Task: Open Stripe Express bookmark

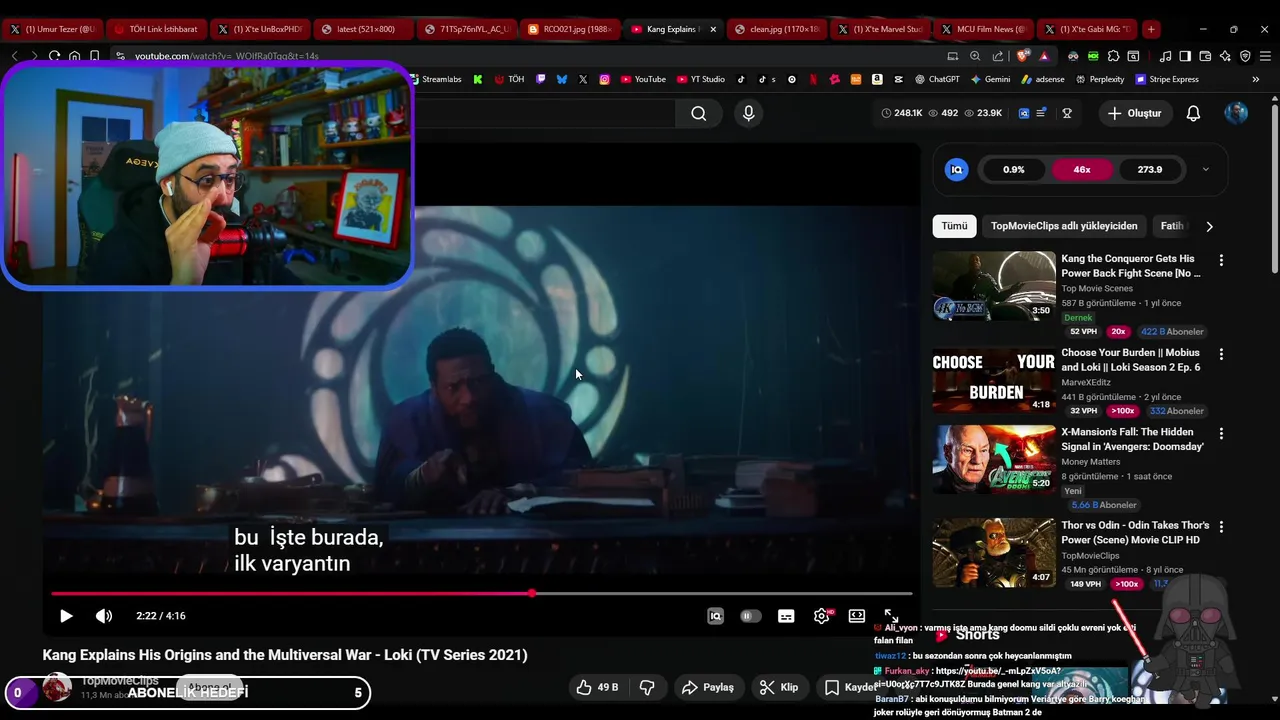Action: [1167, 79]
